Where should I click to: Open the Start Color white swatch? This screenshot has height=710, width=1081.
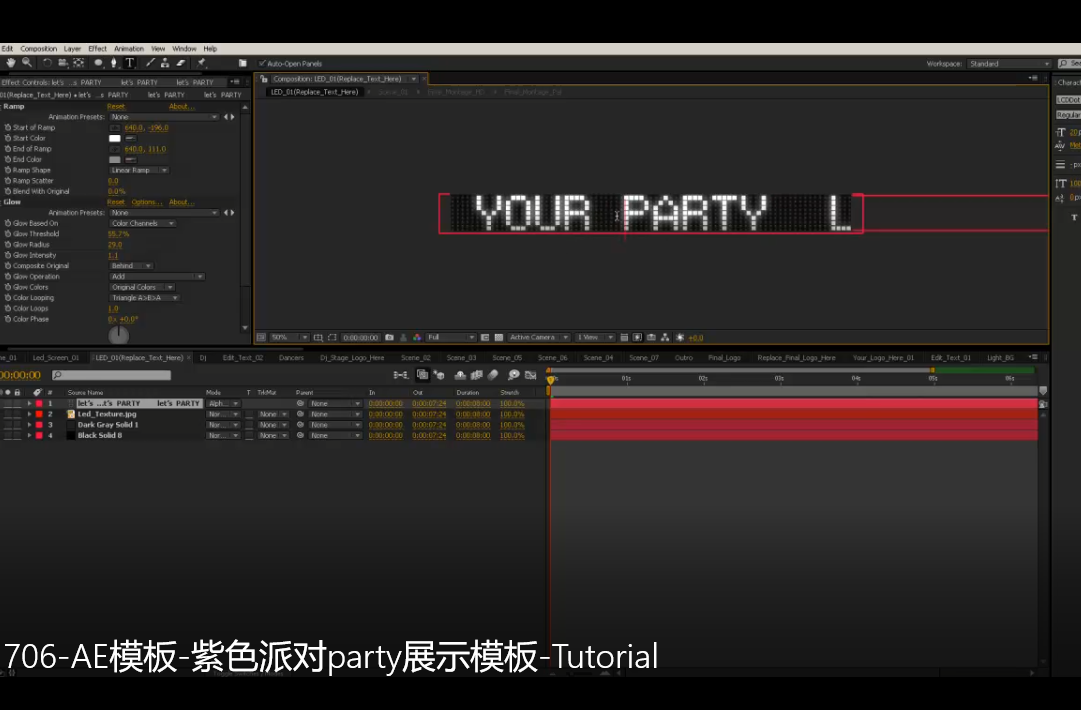coord(114,139)
